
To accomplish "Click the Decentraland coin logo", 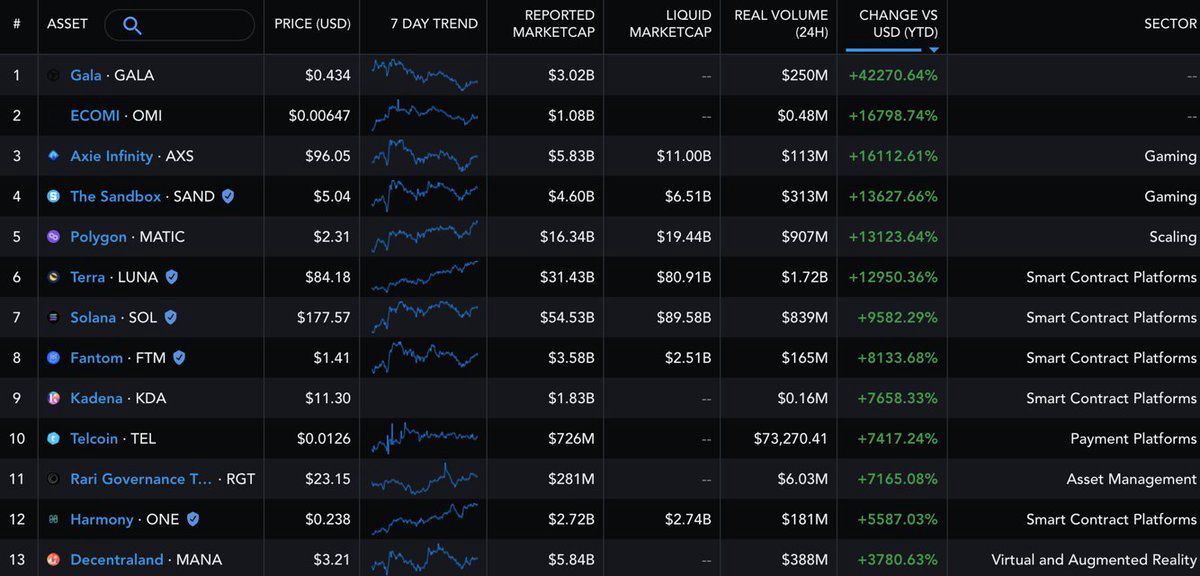I will point(54,559).
